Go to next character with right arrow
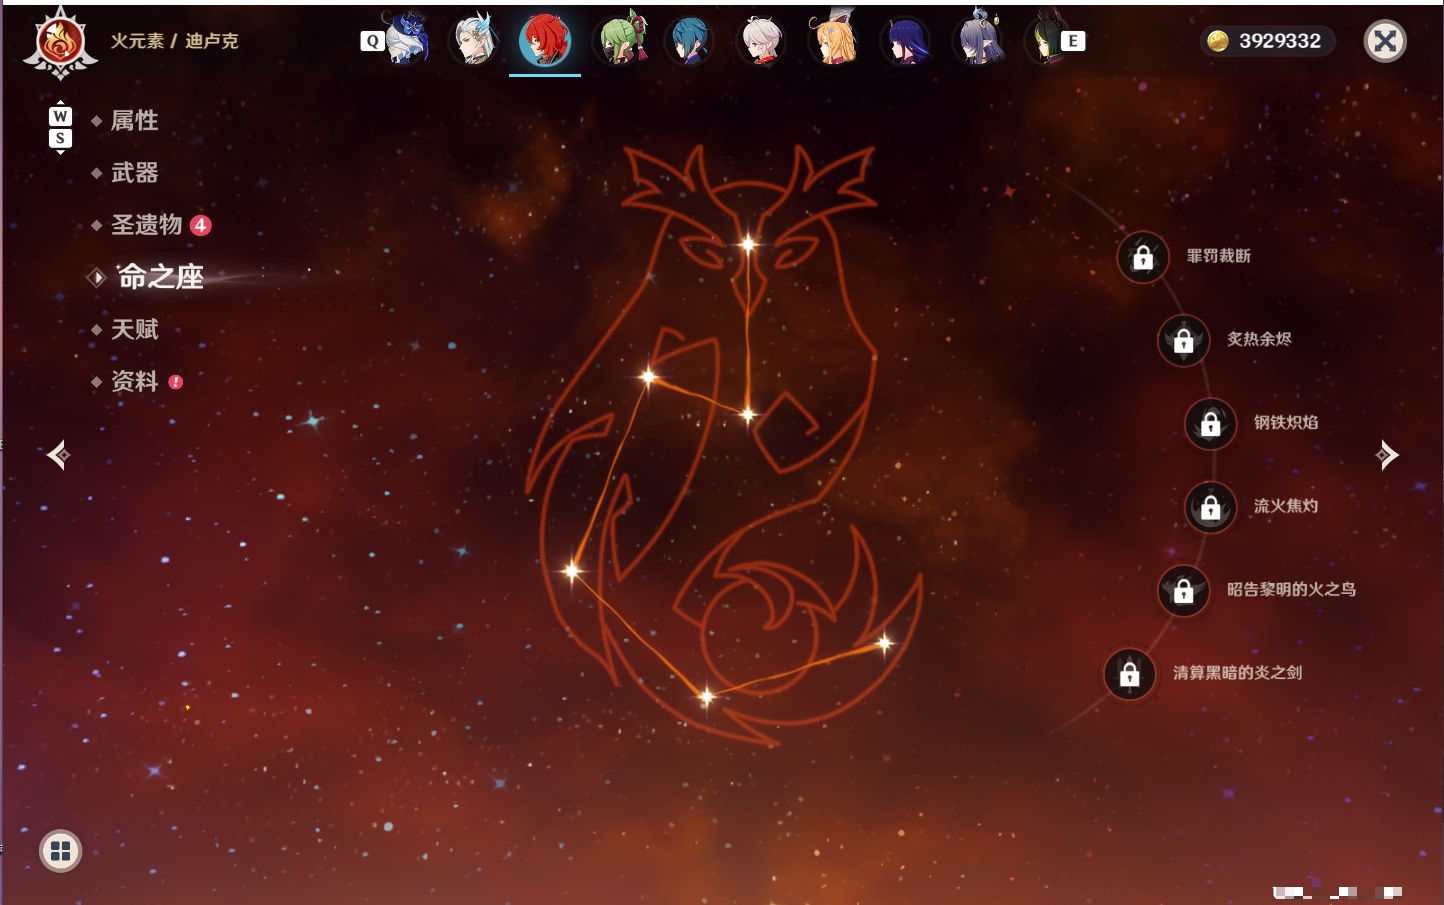 1387,455
